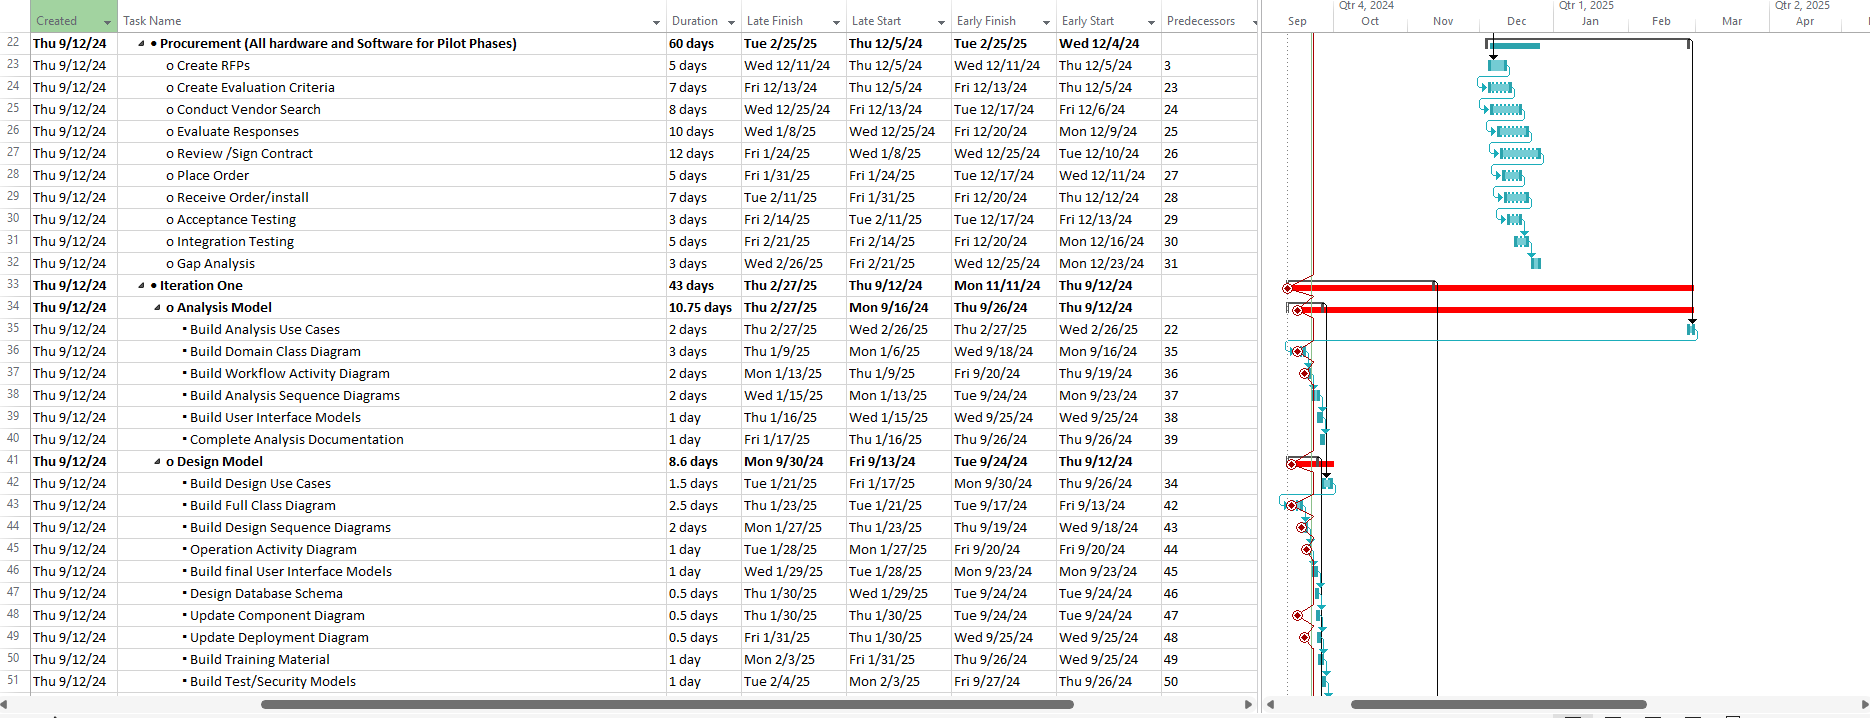Image resolution: width=1870 pixels, height=718 pixels.
Task: Click the Gantt scrollbar left arrow
Action: [x=1270, y=704]
